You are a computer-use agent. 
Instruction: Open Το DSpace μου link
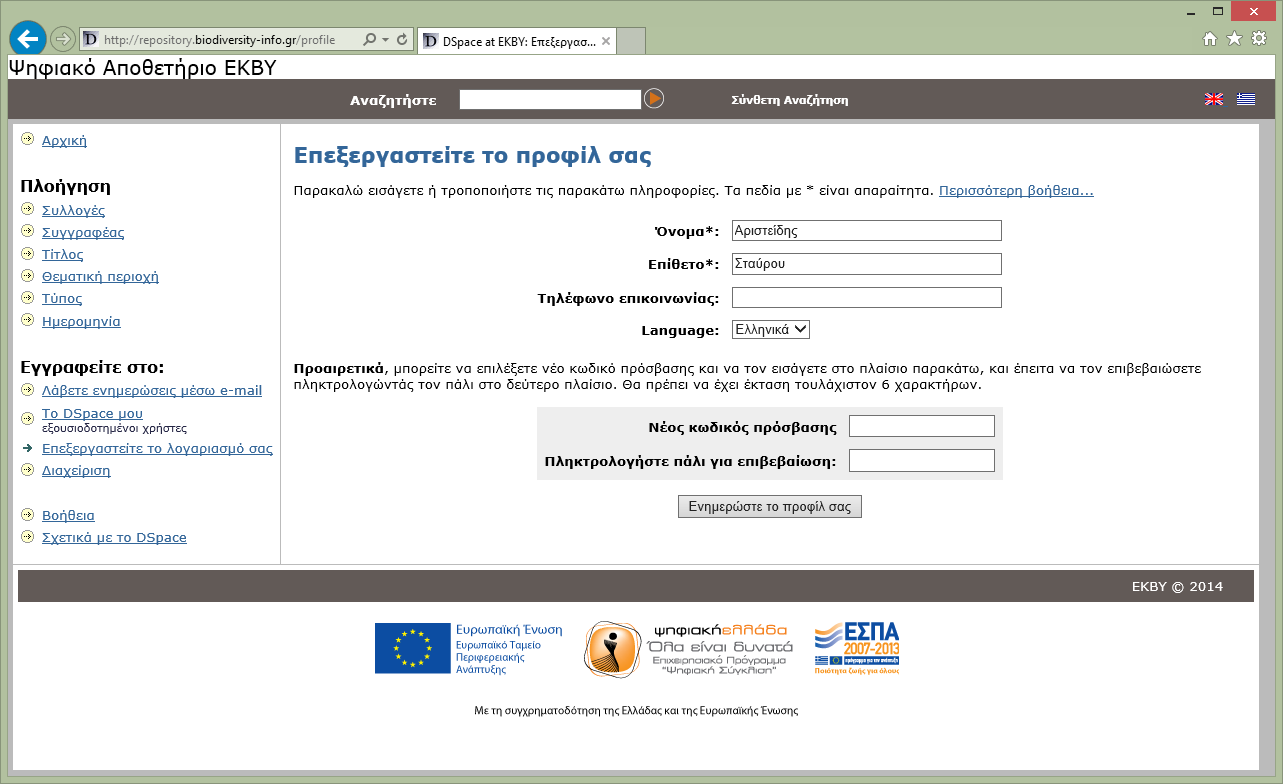[x=92, y=413]
